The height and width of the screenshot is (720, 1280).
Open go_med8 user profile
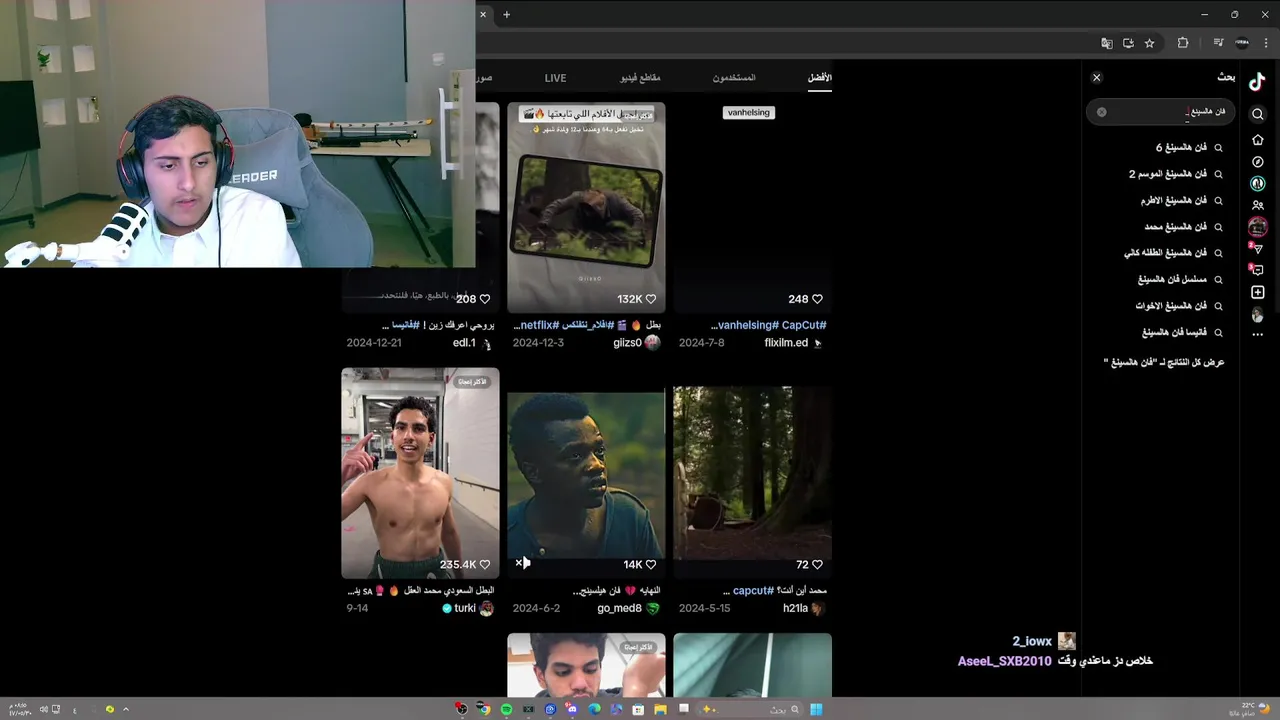pyautogui.click(x=619, y=608)
